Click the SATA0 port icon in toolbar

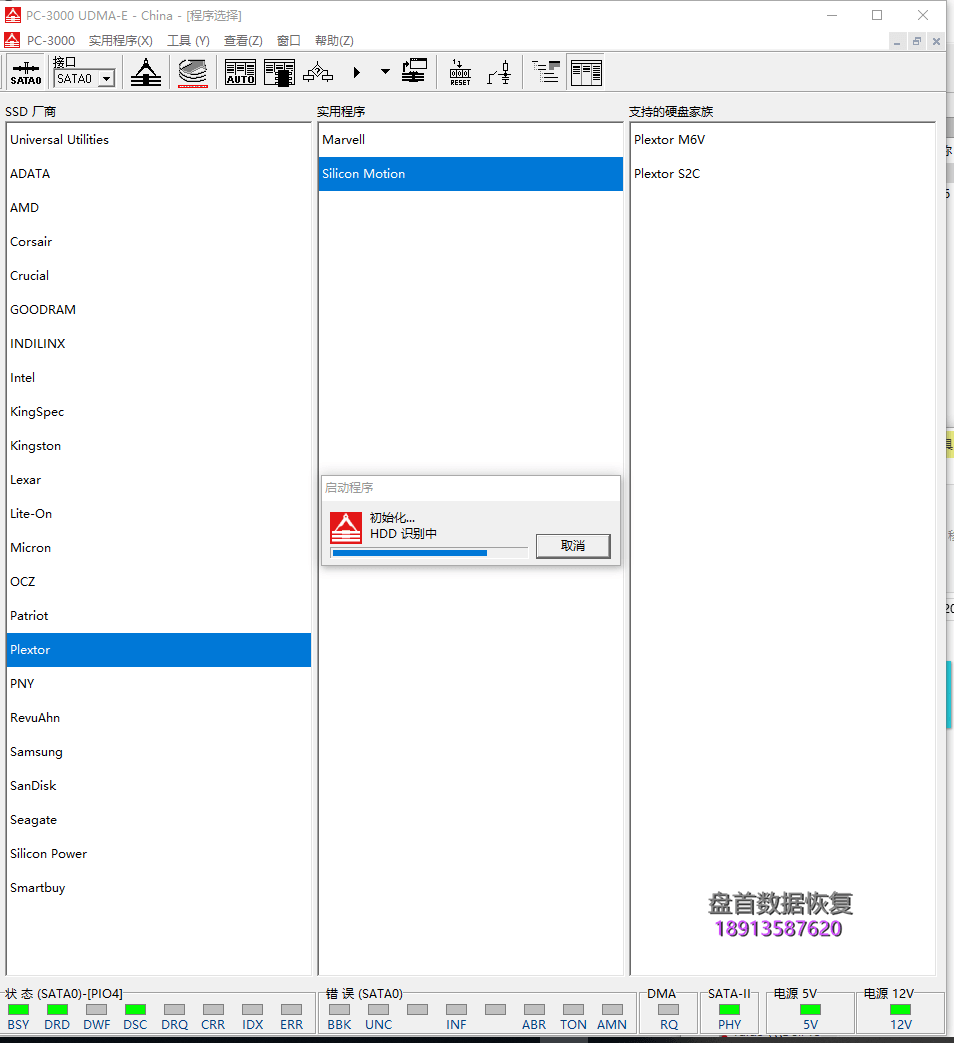(x=26, y=73)
